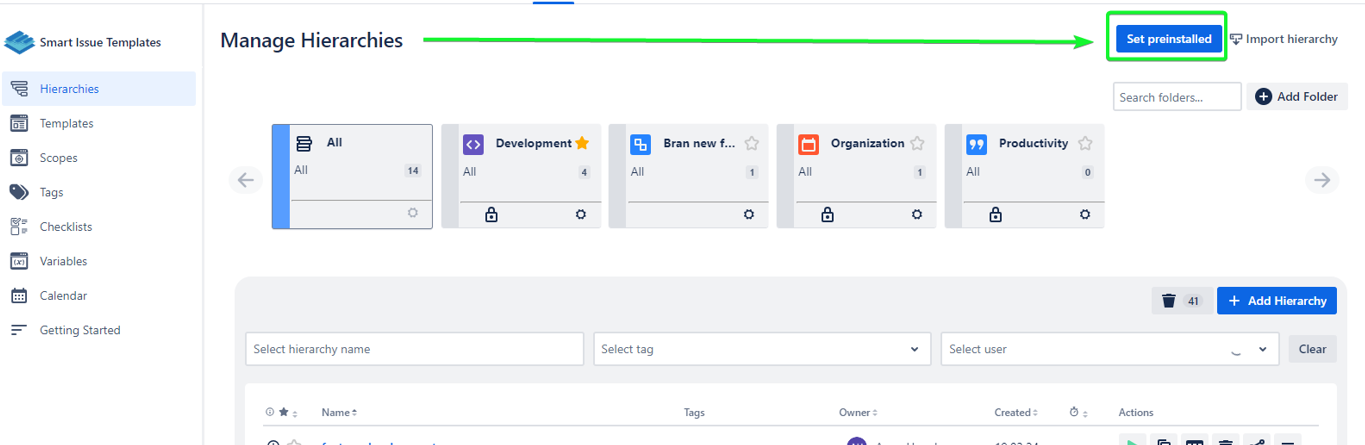1365x445 pixels.
Task: Go to Templates in sidebar
Action: (66, 123)
